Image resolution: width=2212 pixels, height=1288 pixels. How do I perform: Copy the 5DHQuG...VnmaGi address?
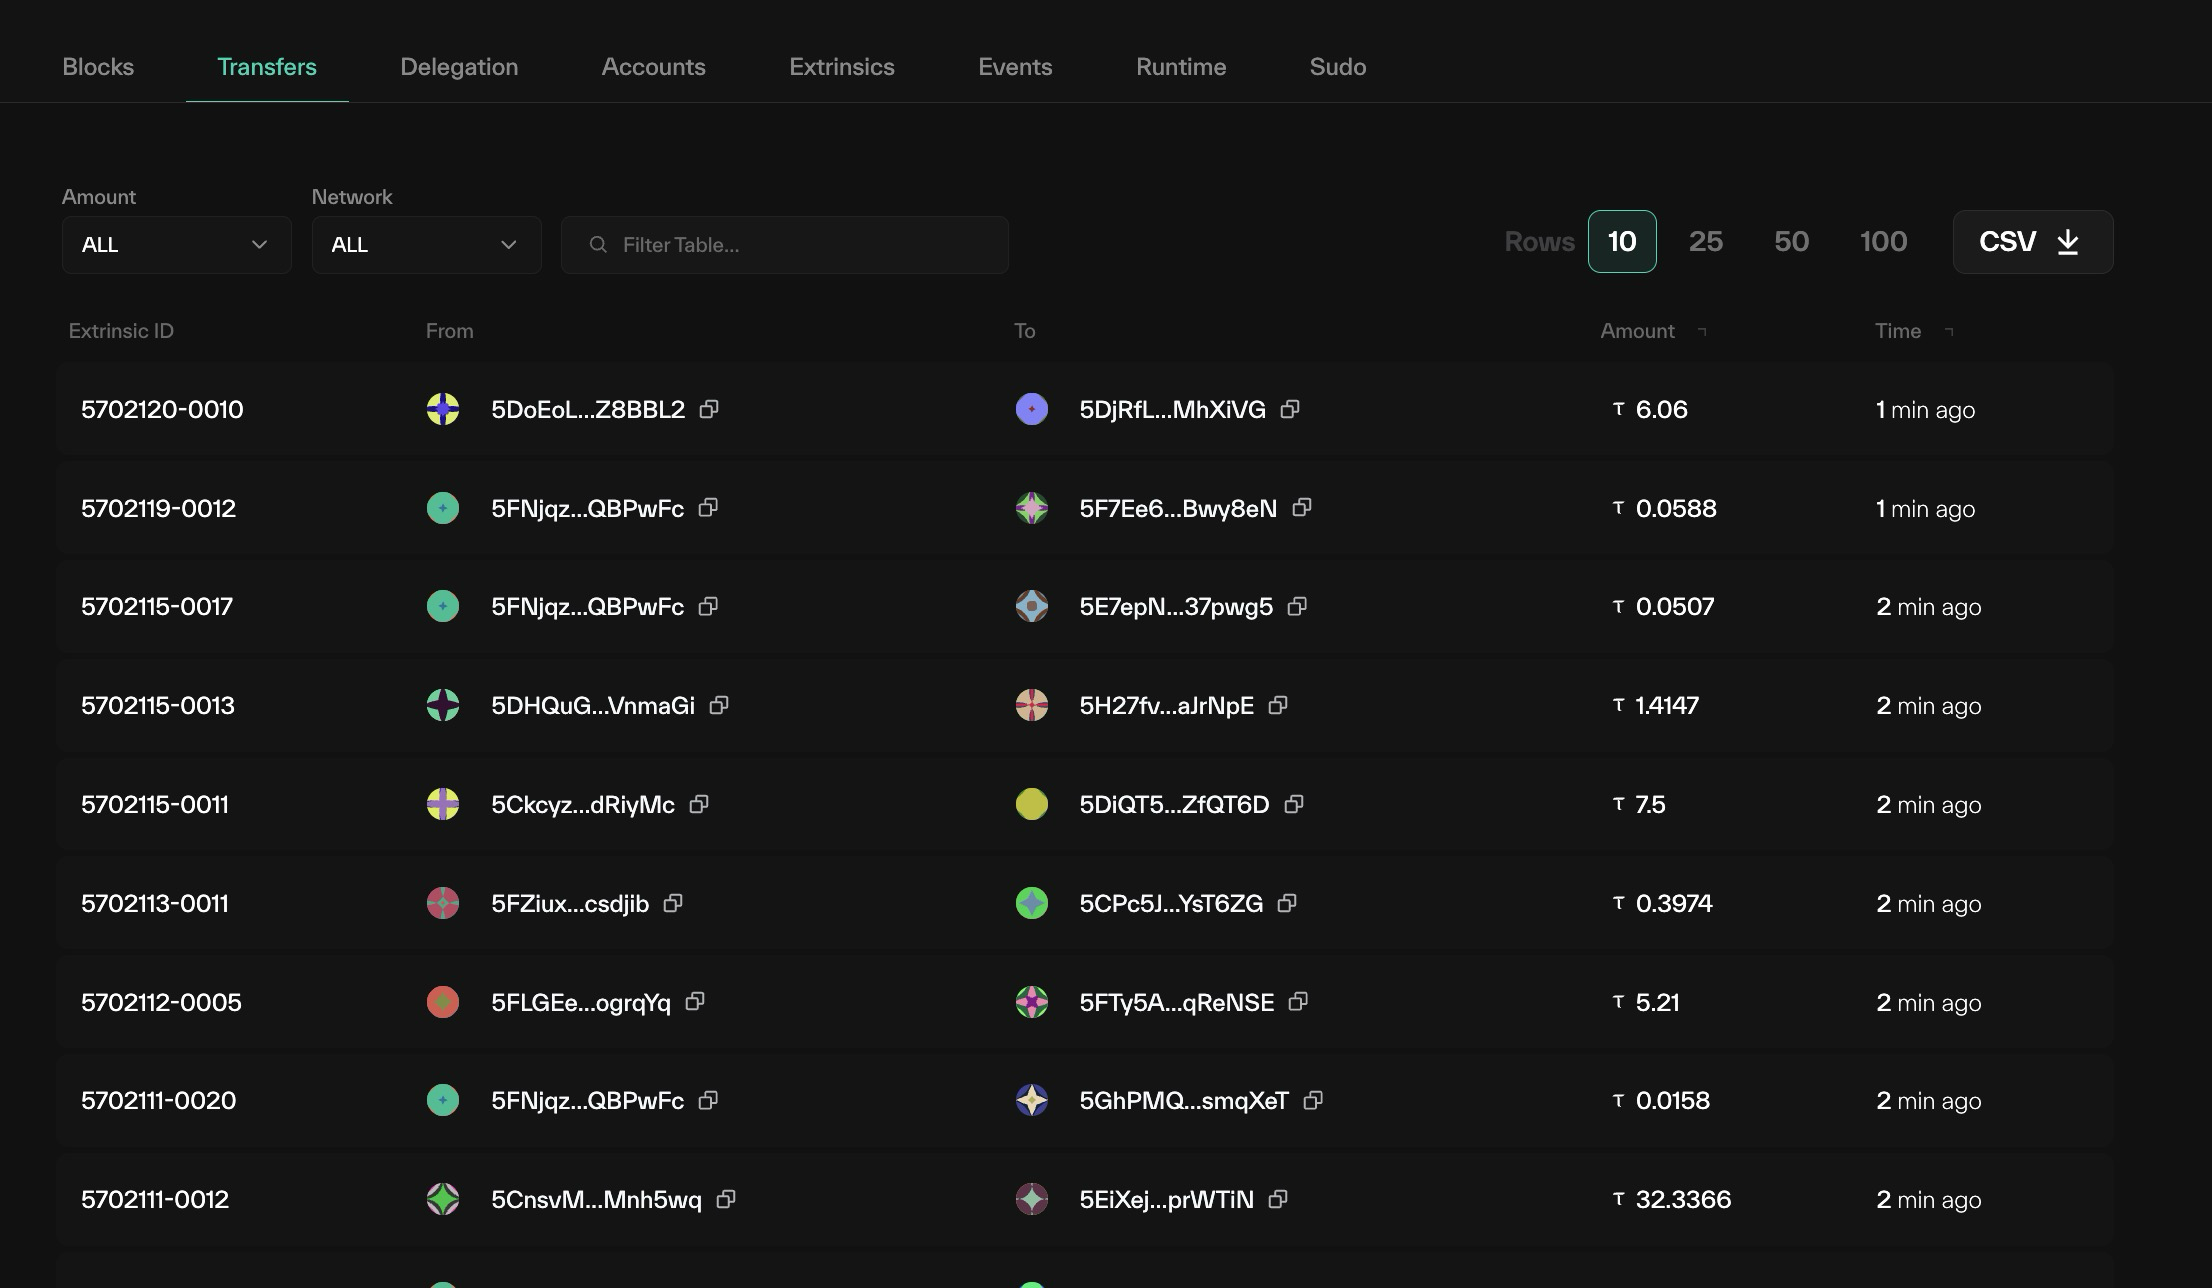point(719,705)
